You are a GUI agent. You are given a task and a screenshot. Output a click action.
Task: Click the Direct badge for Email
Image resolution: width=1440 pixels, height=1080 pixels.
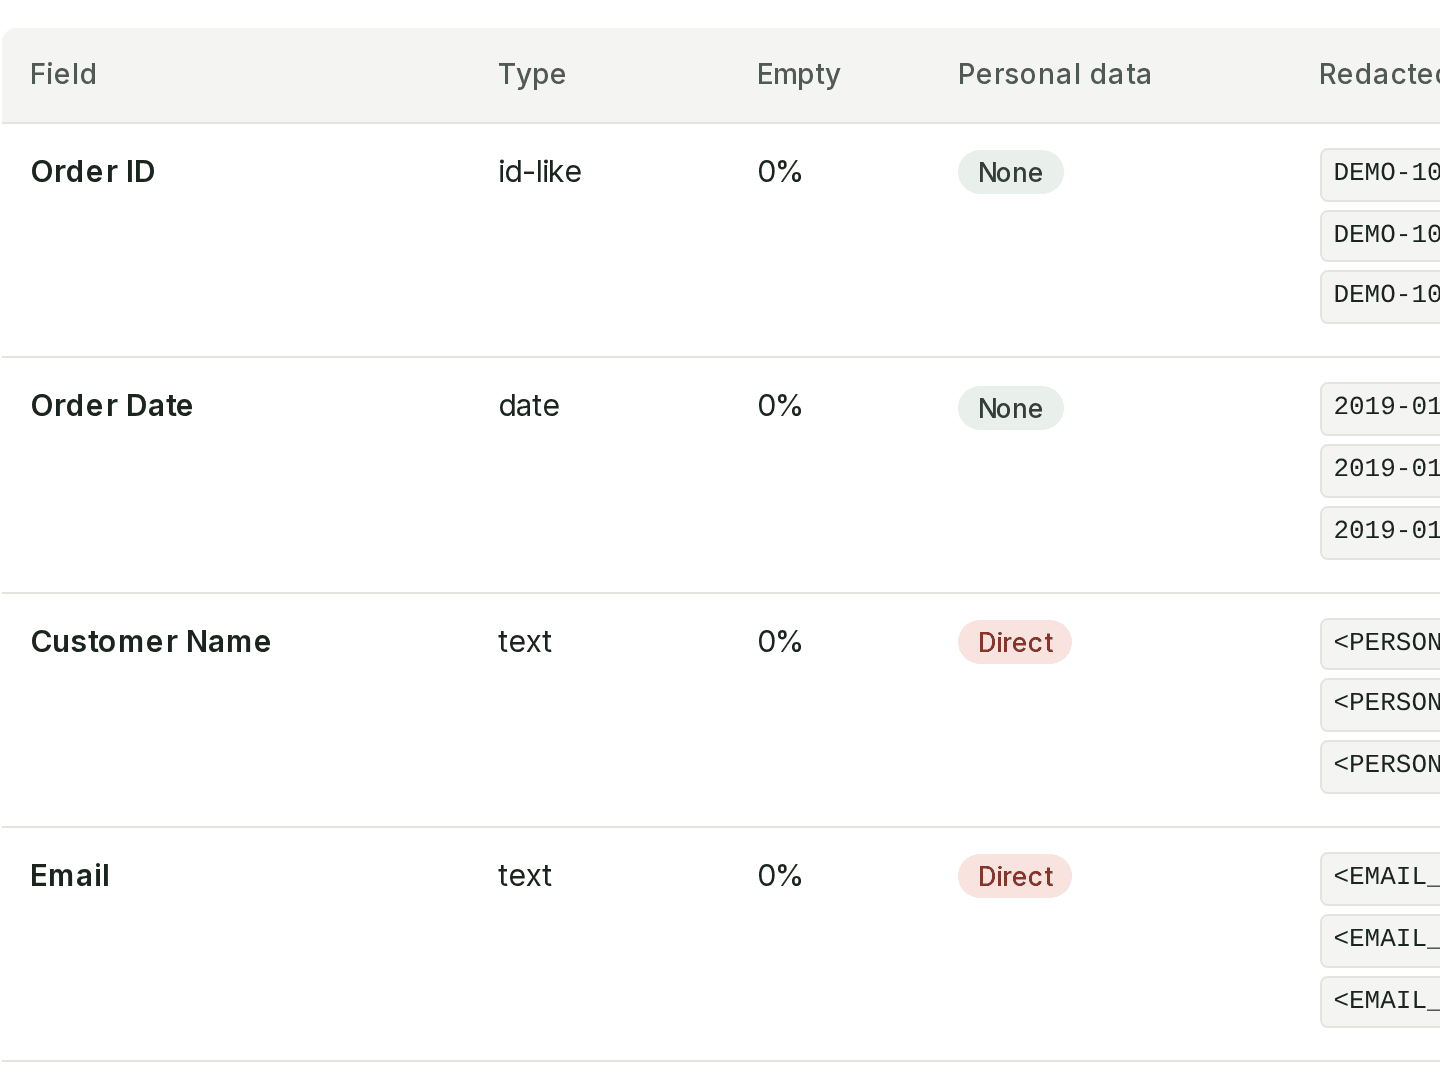(x=1015, y=876)
